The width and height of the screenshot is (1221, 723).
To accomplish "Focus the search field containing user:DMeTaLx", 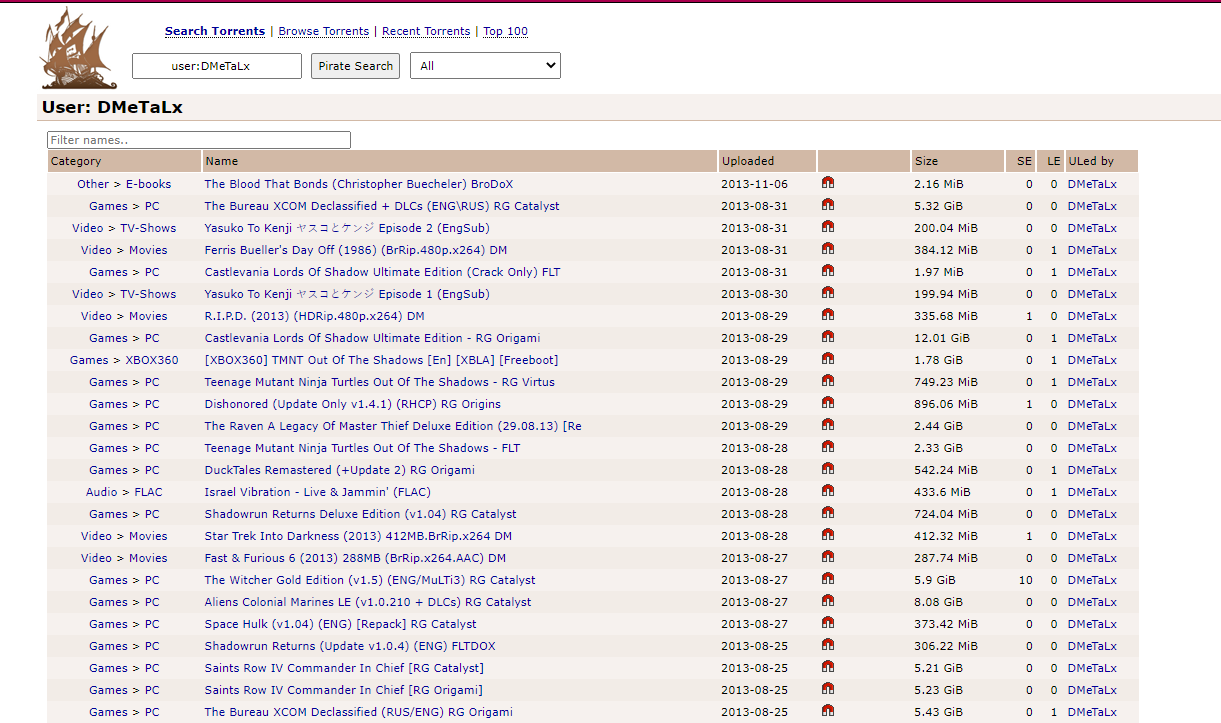I will pos(217,66).
